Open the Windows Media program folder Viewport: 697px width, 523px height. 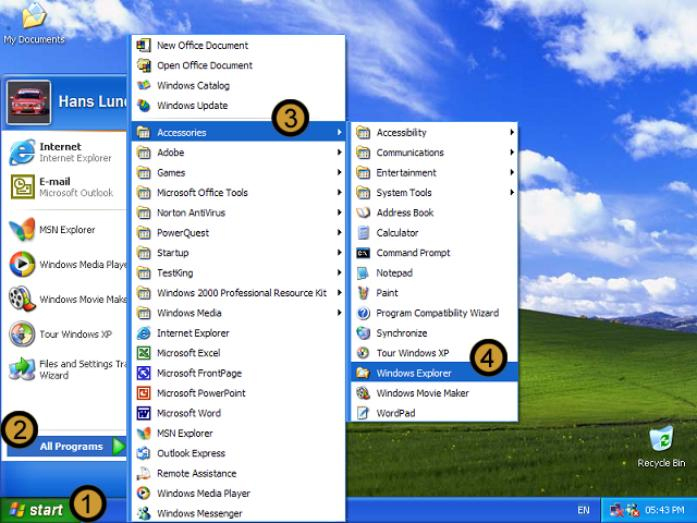[238, 312]
